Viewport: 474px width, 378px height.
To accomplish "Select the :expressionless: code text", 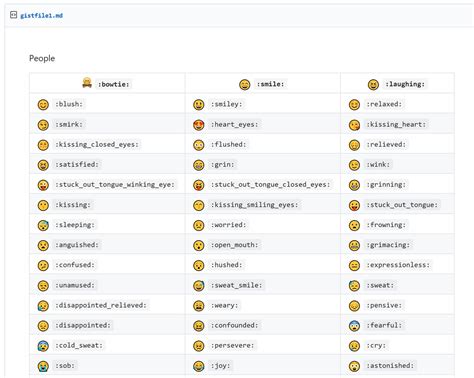I will (398, 265).
